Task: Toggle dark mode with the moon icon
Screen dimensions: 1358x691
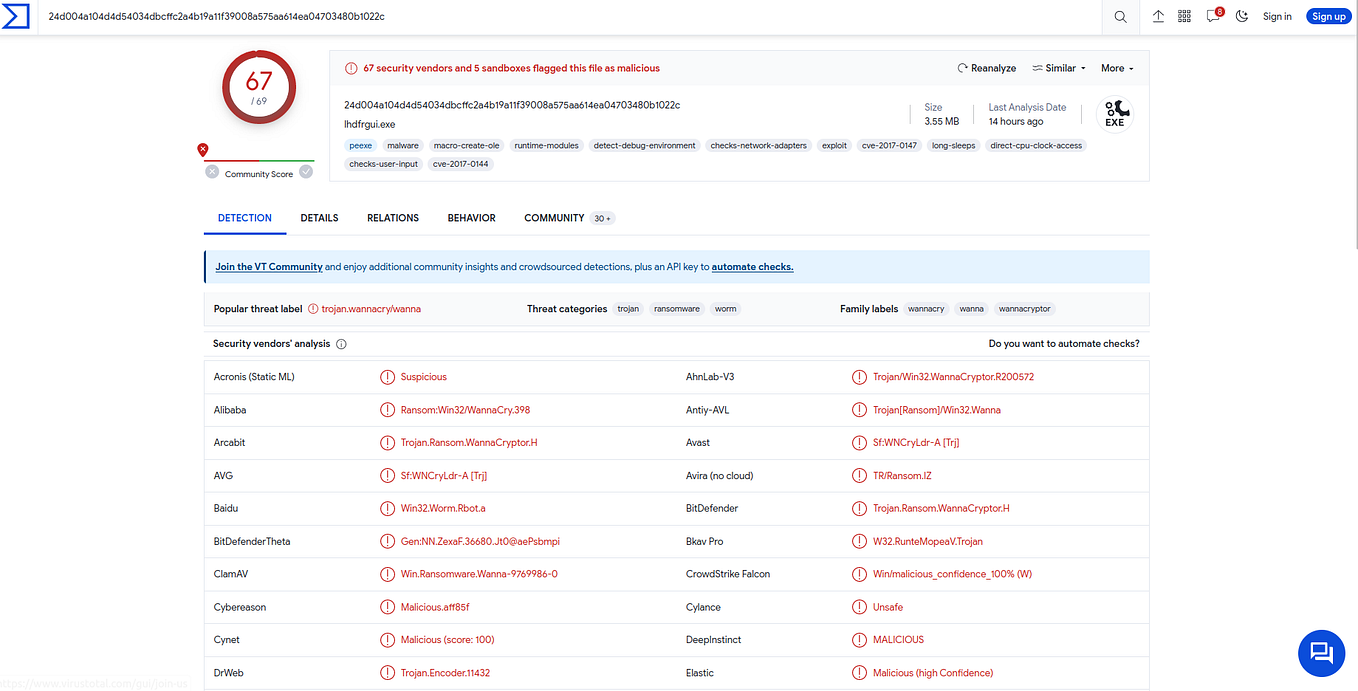Action: tap(1241, 16)
